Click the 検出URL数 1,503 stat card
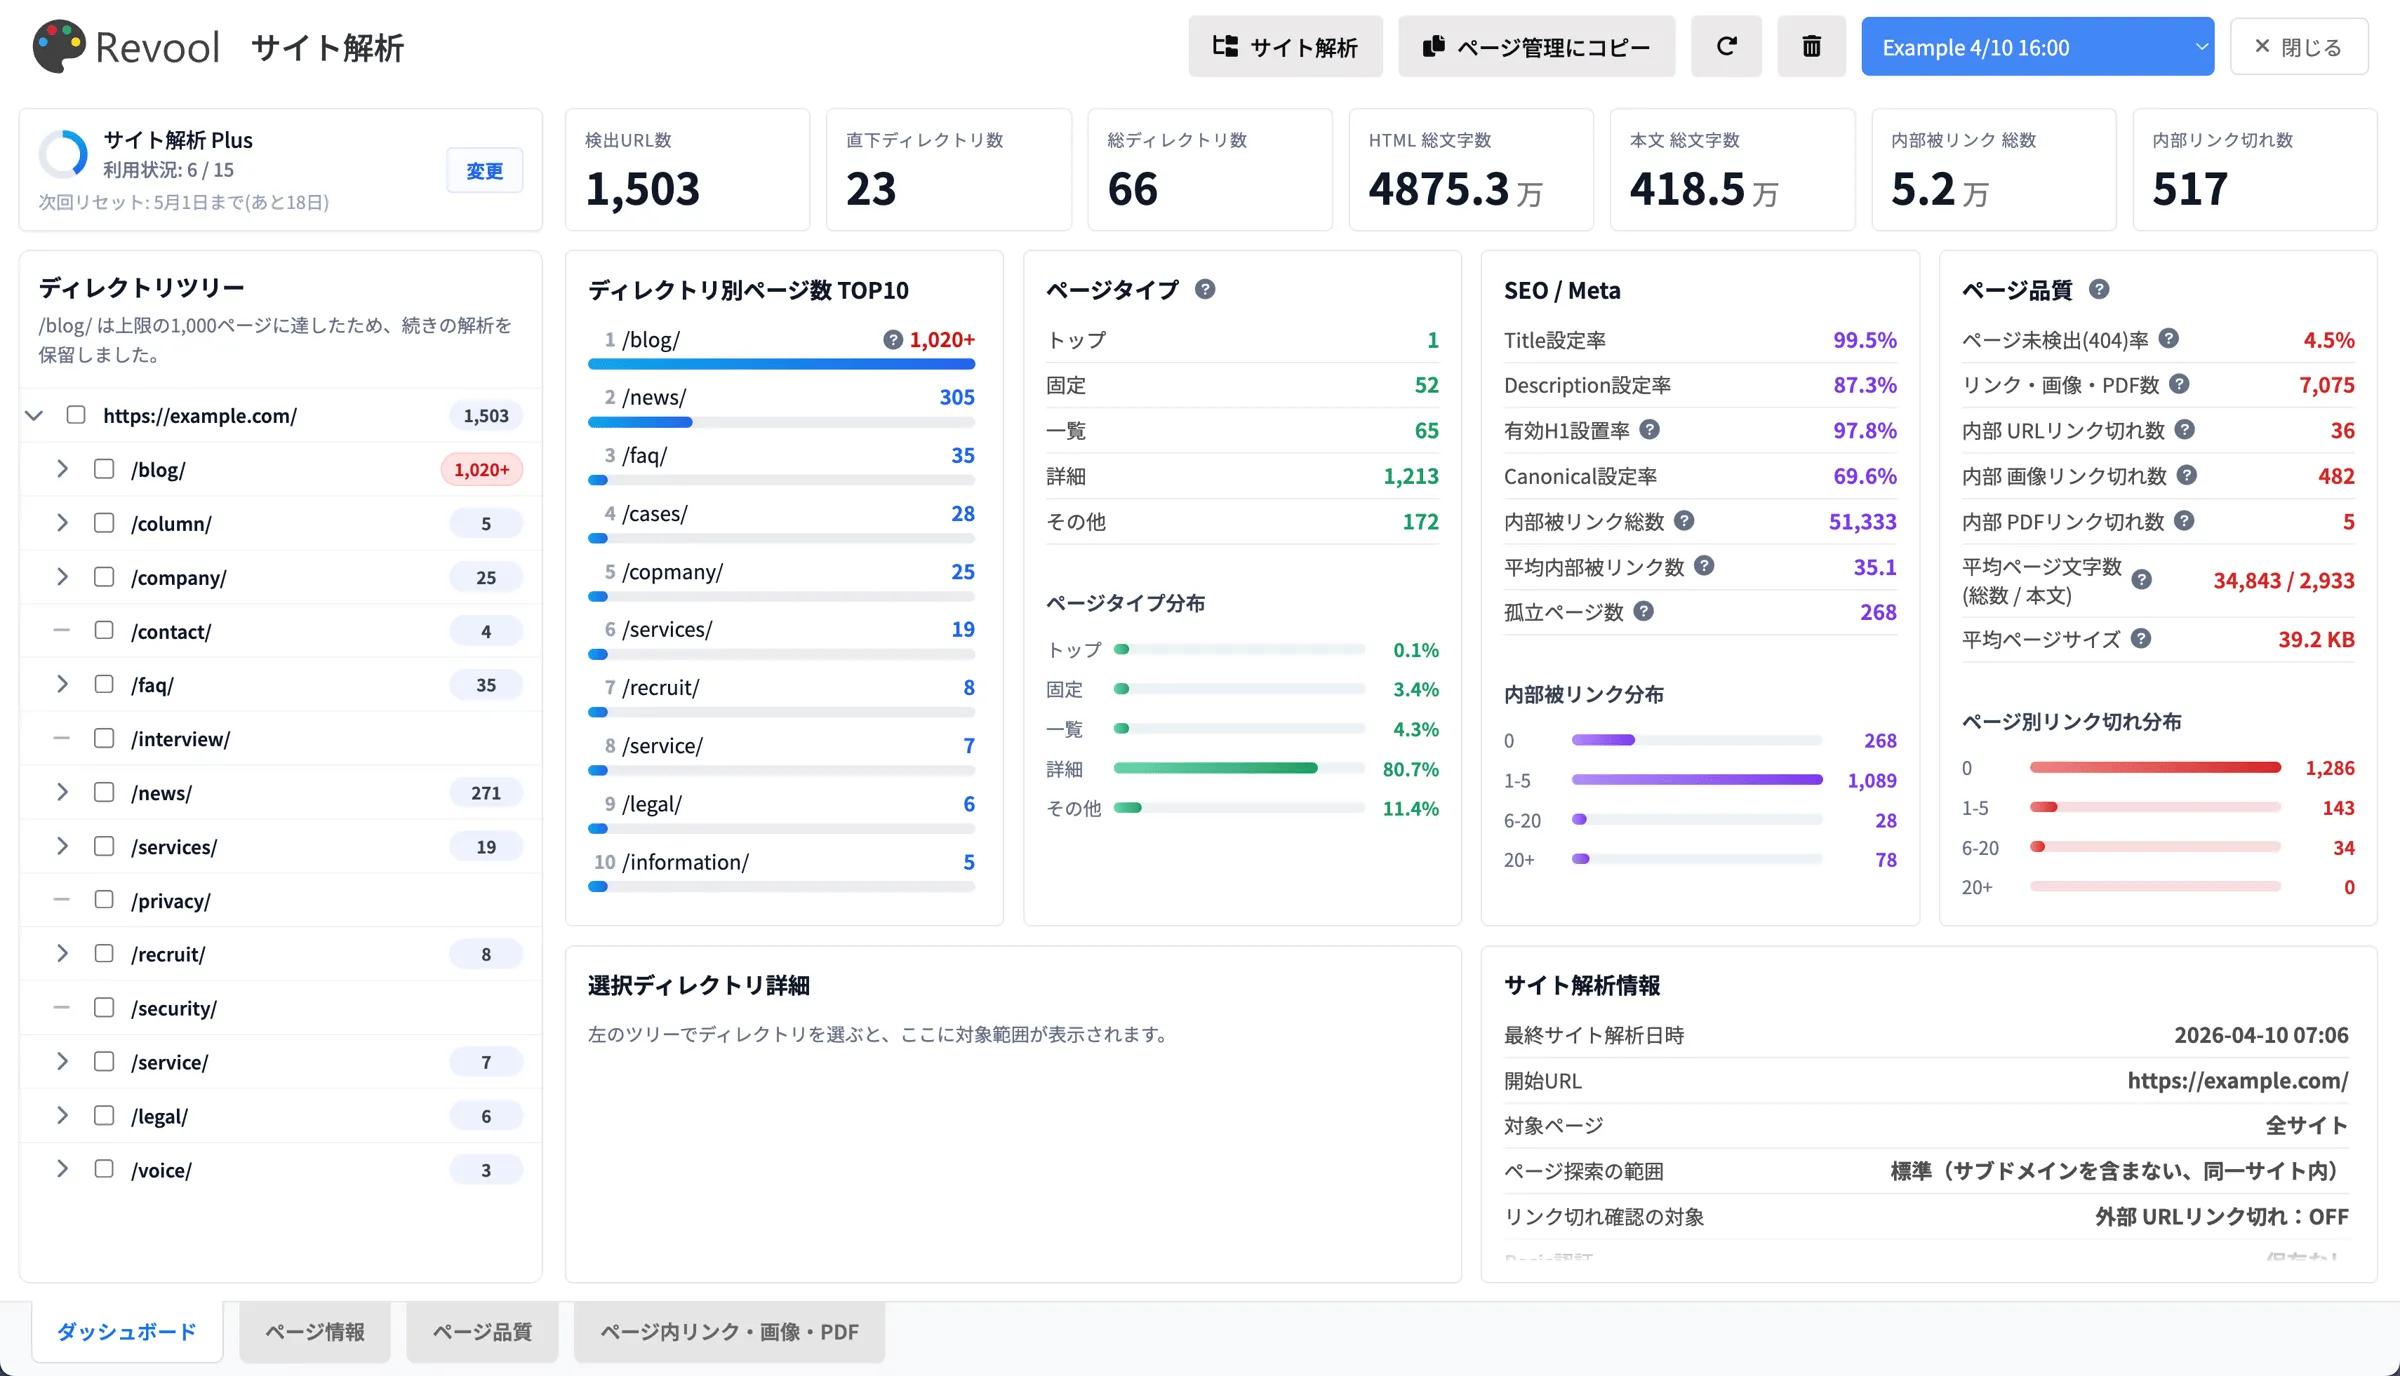Viewport: 2400px width, 1376px height. coord(687,170)
